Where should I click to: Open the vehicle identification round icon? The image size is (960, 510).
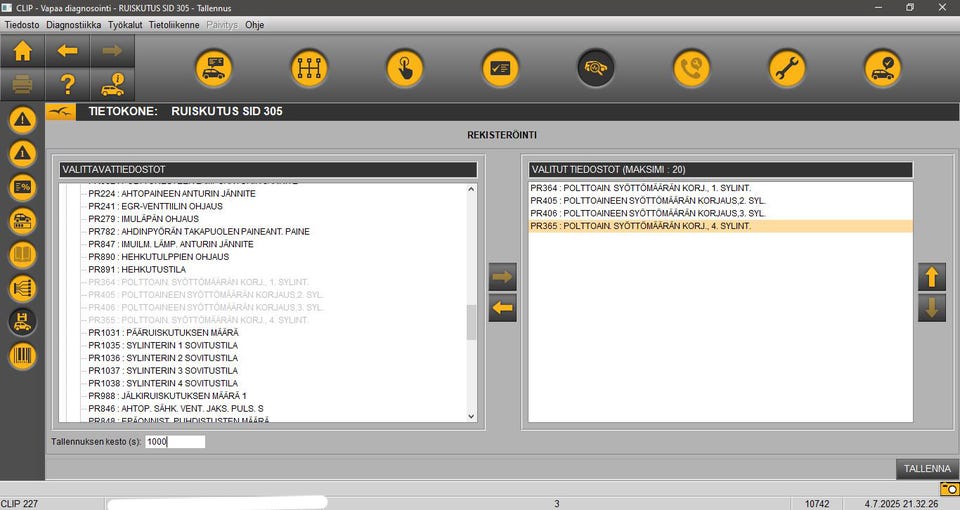point(214,68)
